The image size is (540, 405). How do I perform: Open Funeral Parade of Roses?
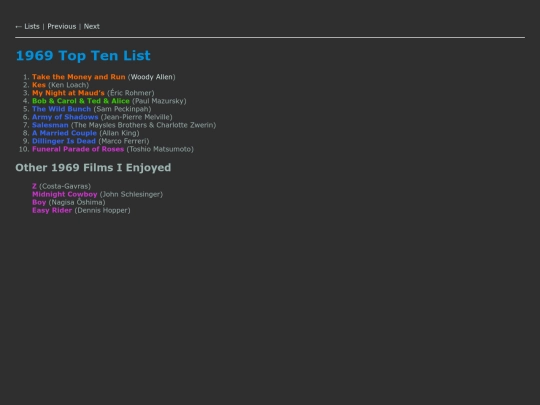coord(78,149)
